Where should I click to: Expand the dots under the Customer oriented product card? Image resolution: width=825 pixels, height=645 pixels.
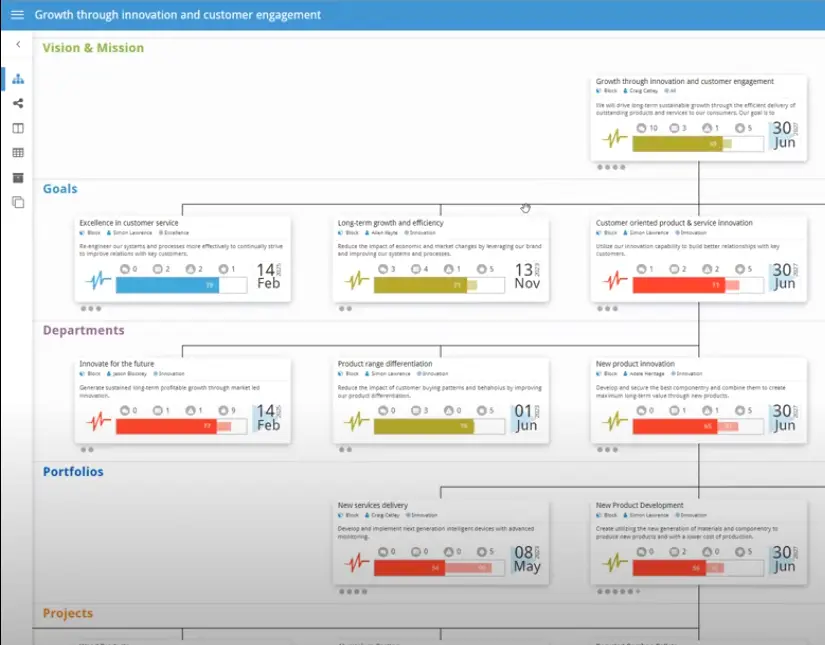click(608, 309)
